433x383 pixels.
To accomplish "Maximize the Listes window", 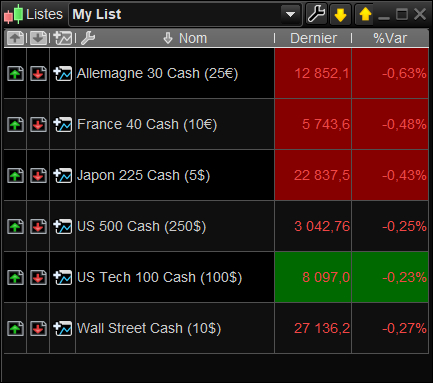I will coord(402,14).
